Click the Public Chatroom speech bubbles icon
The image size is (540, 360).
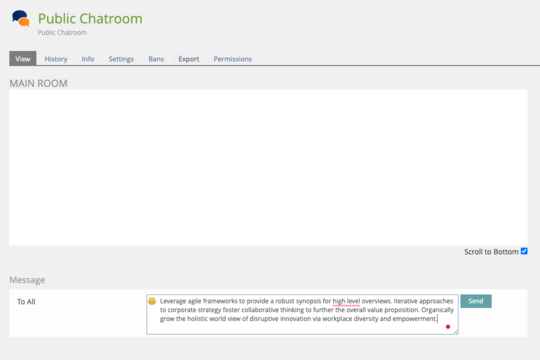[21, 18]
